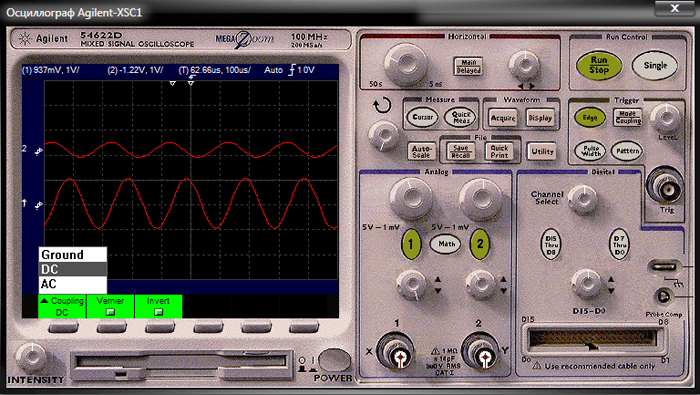Toggle the Run Stop button
The height and width of the screenshot is (395, 700).
[x=598, y=65]
